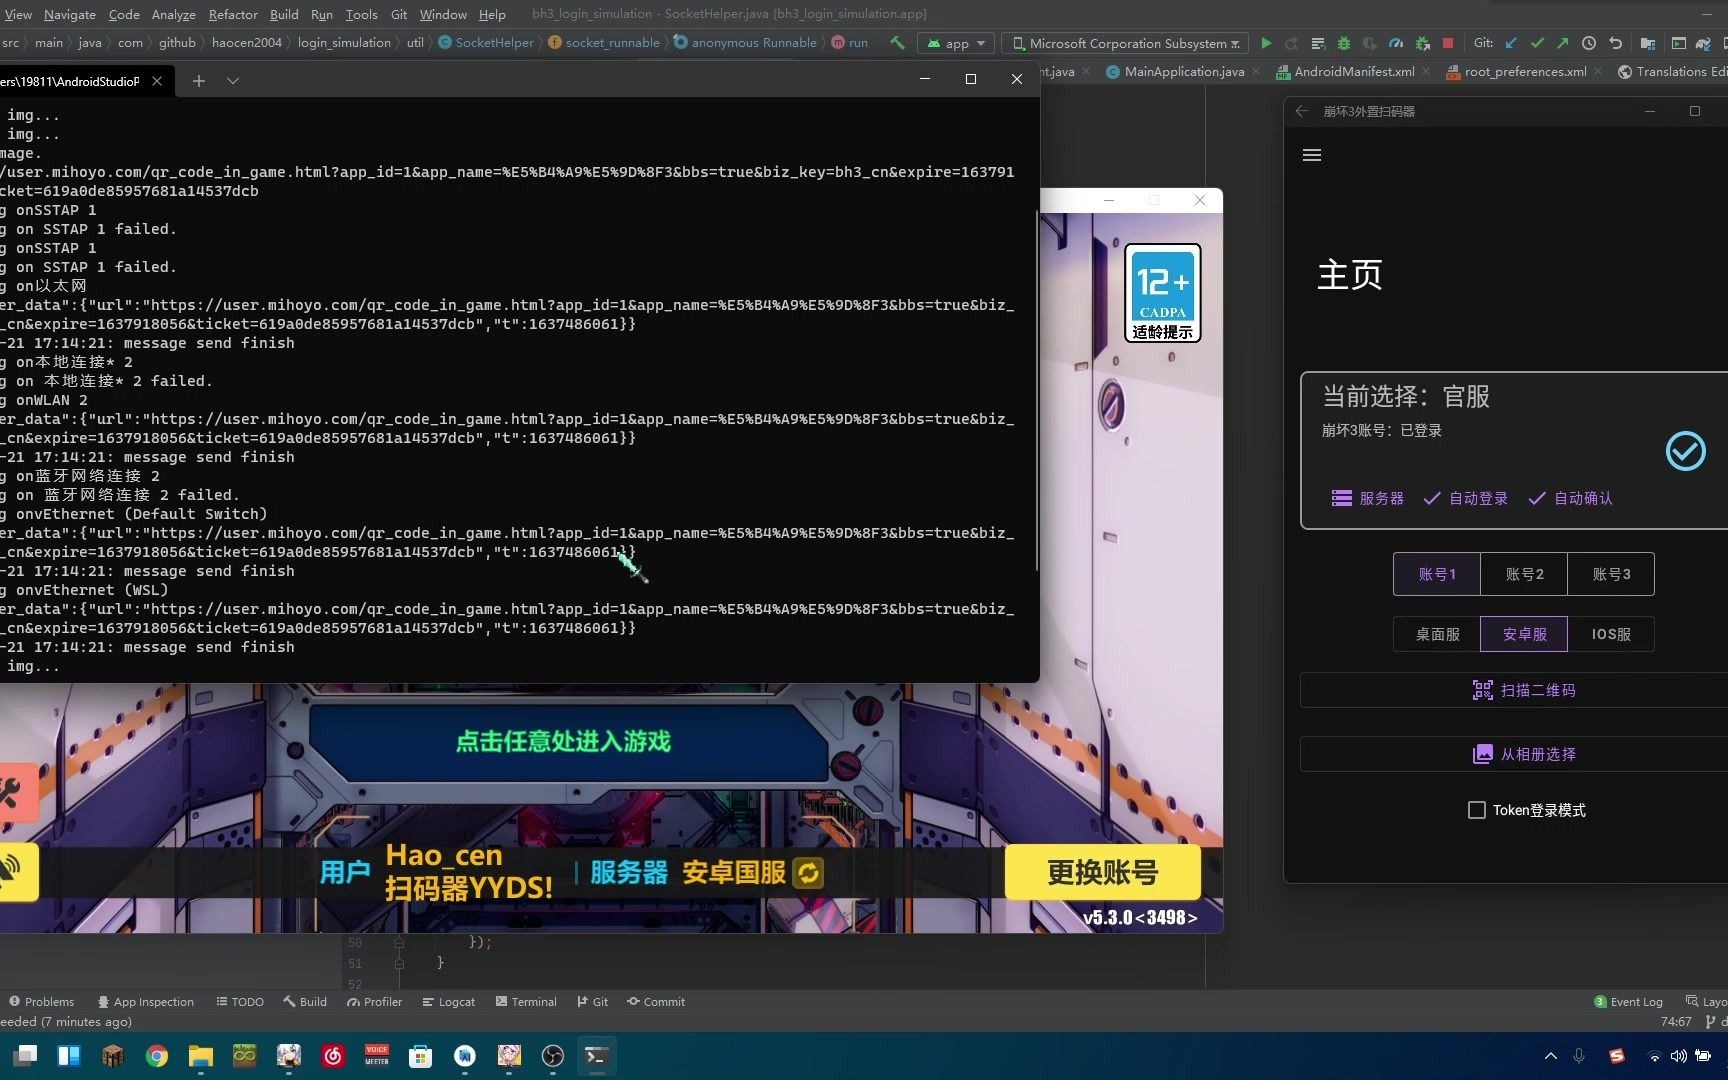Image resolution: width=1728 pixels, height=1080 pixels.
Task: Open the App Inspection tool window
Action: [146, 1001]
